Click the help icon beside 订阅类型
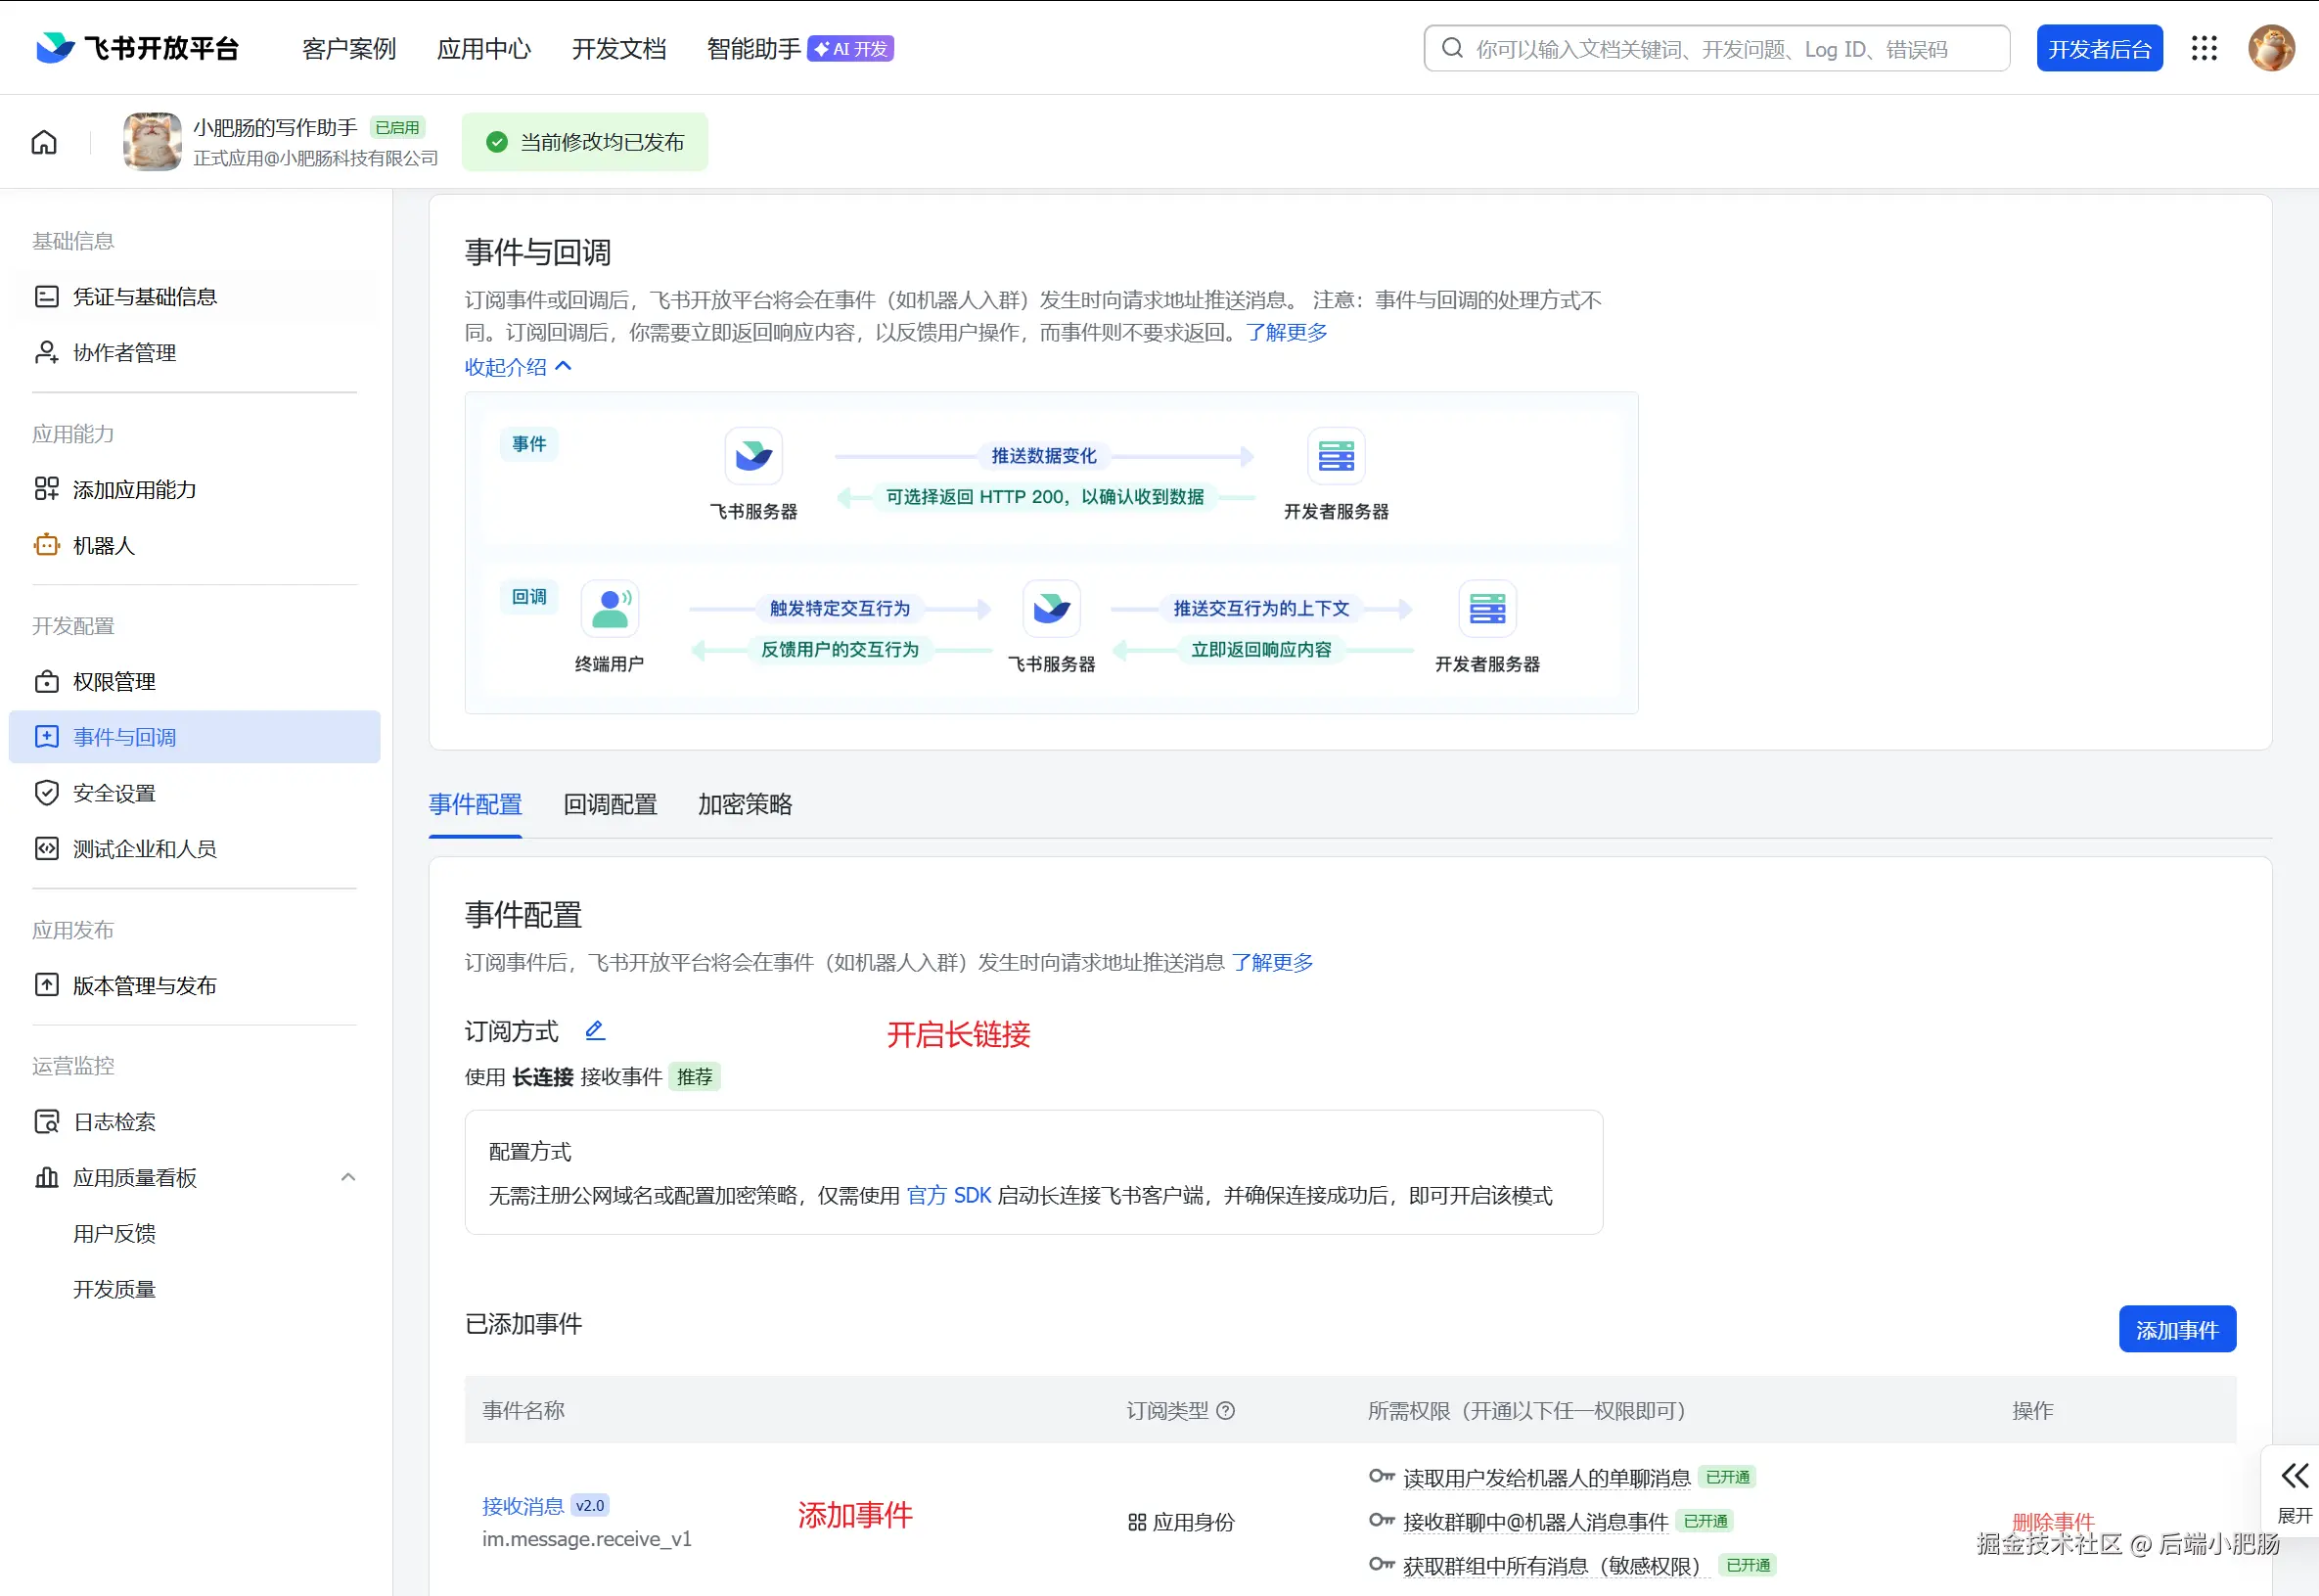 1226,1410
